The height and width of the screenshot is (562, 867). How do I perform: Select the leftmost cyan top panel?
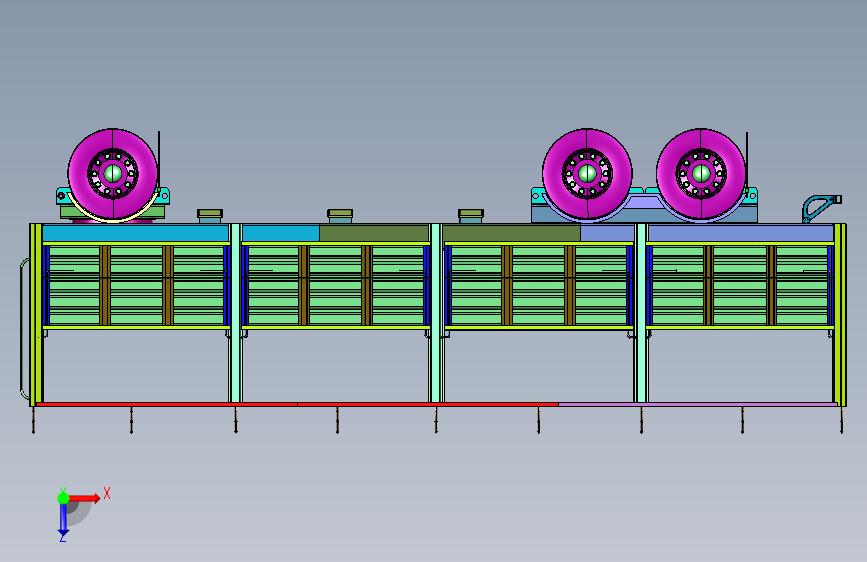(x=135, y=233)
